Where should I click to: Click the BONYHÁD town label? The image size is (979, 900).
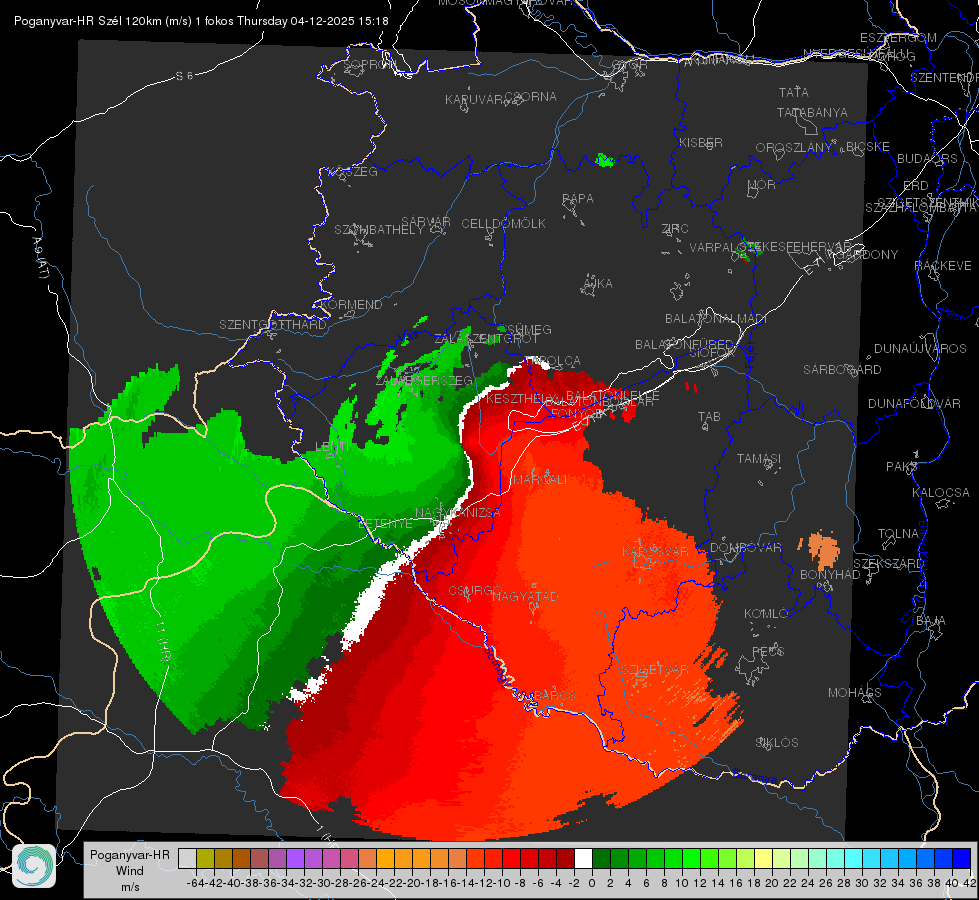click(x=830, y=575)
